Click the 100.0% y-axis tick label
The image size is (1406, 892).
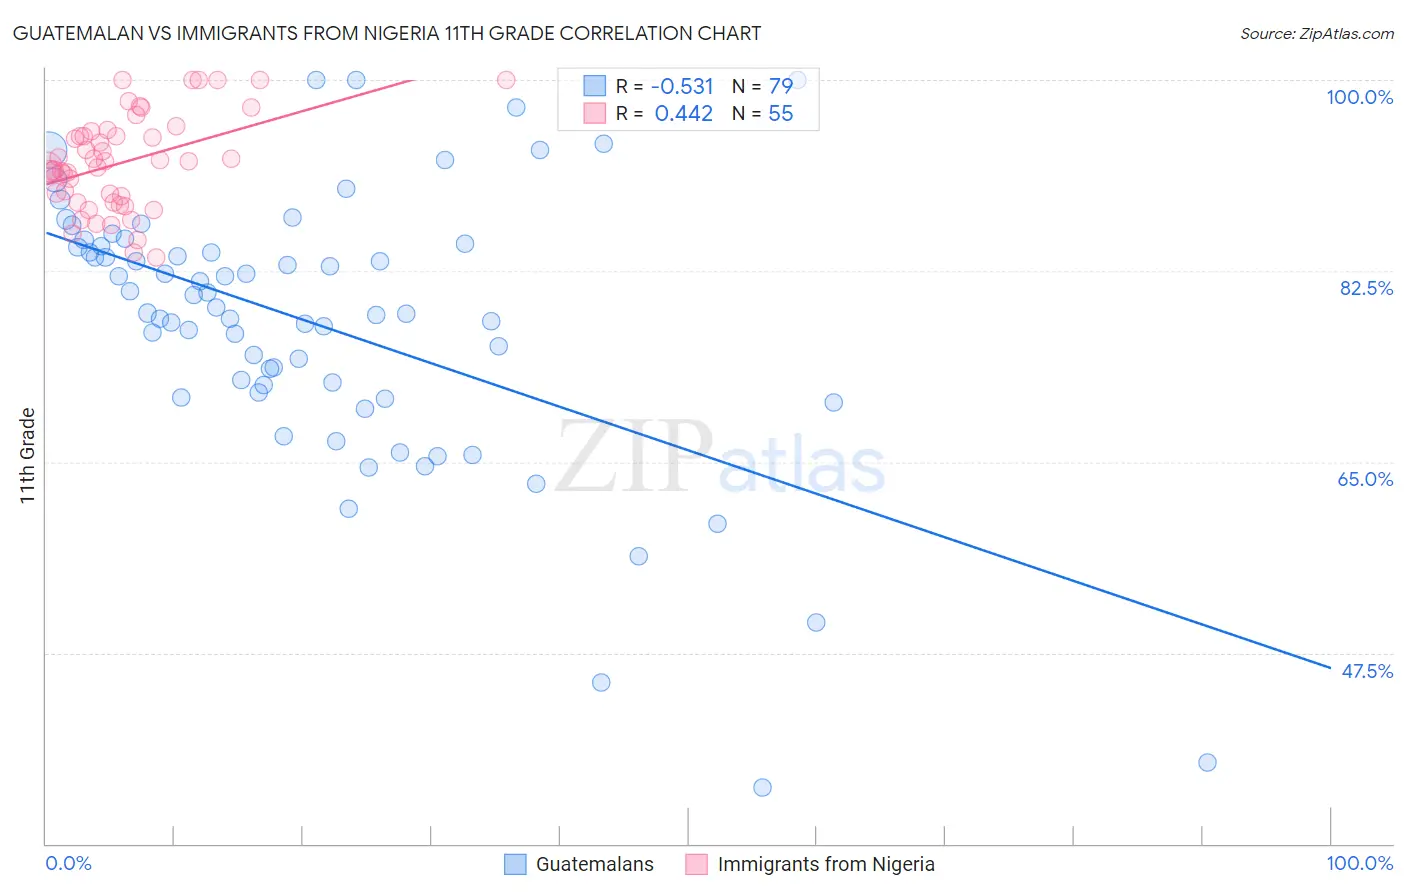click(1360, 97)
